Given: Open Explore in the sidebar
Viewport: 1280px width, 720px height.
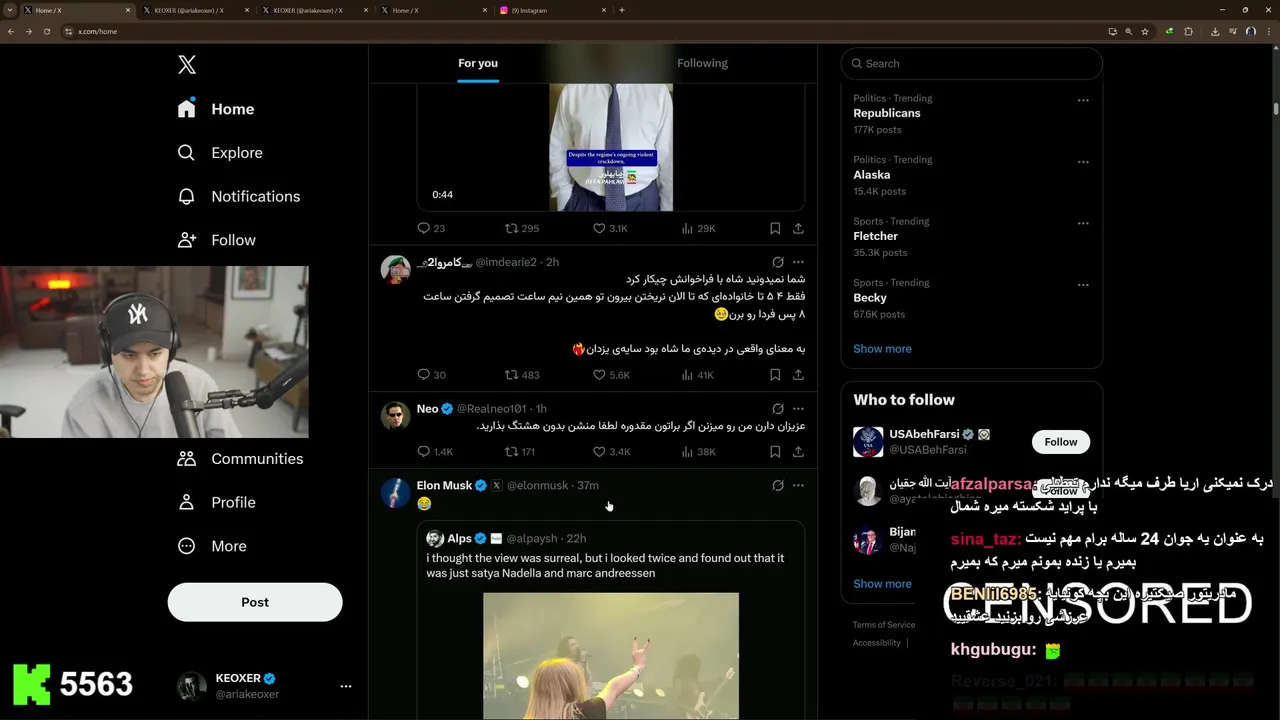Looking at the screenshot, I should 220,153.
